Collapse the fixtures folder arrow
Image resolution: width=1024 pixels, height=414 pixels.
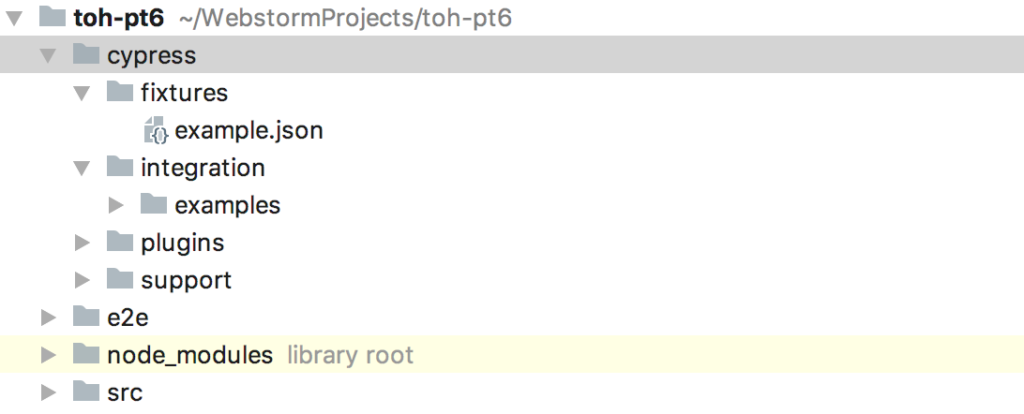(82, 93)
